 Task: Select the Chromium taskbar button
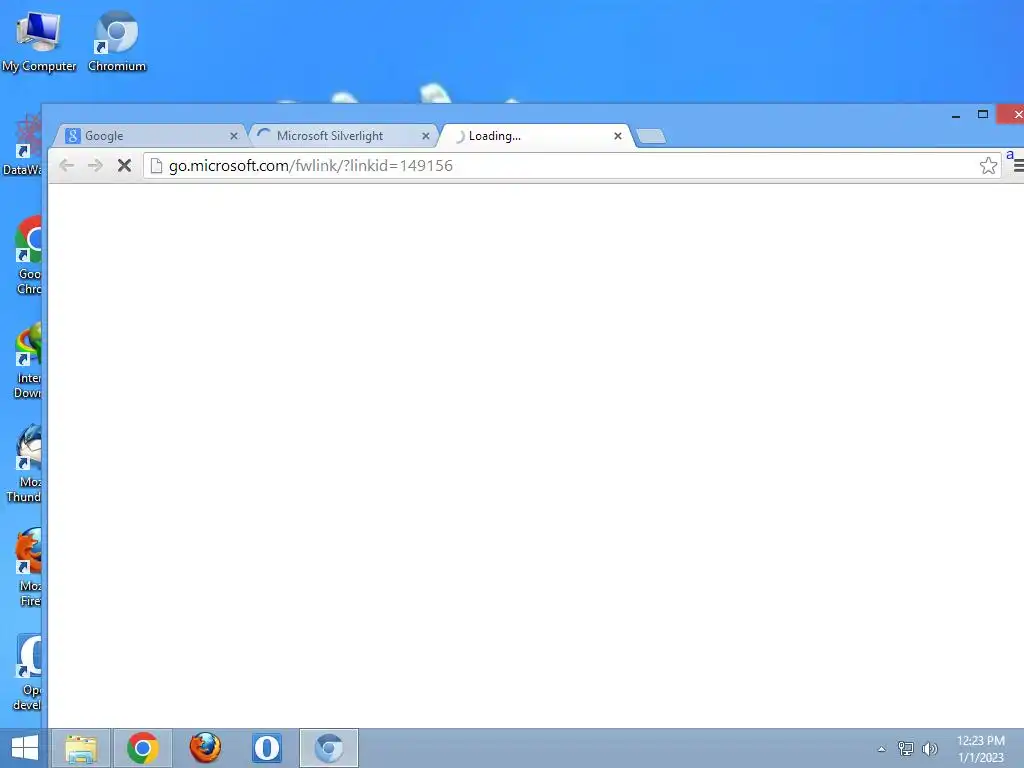[x=329, y=748]
